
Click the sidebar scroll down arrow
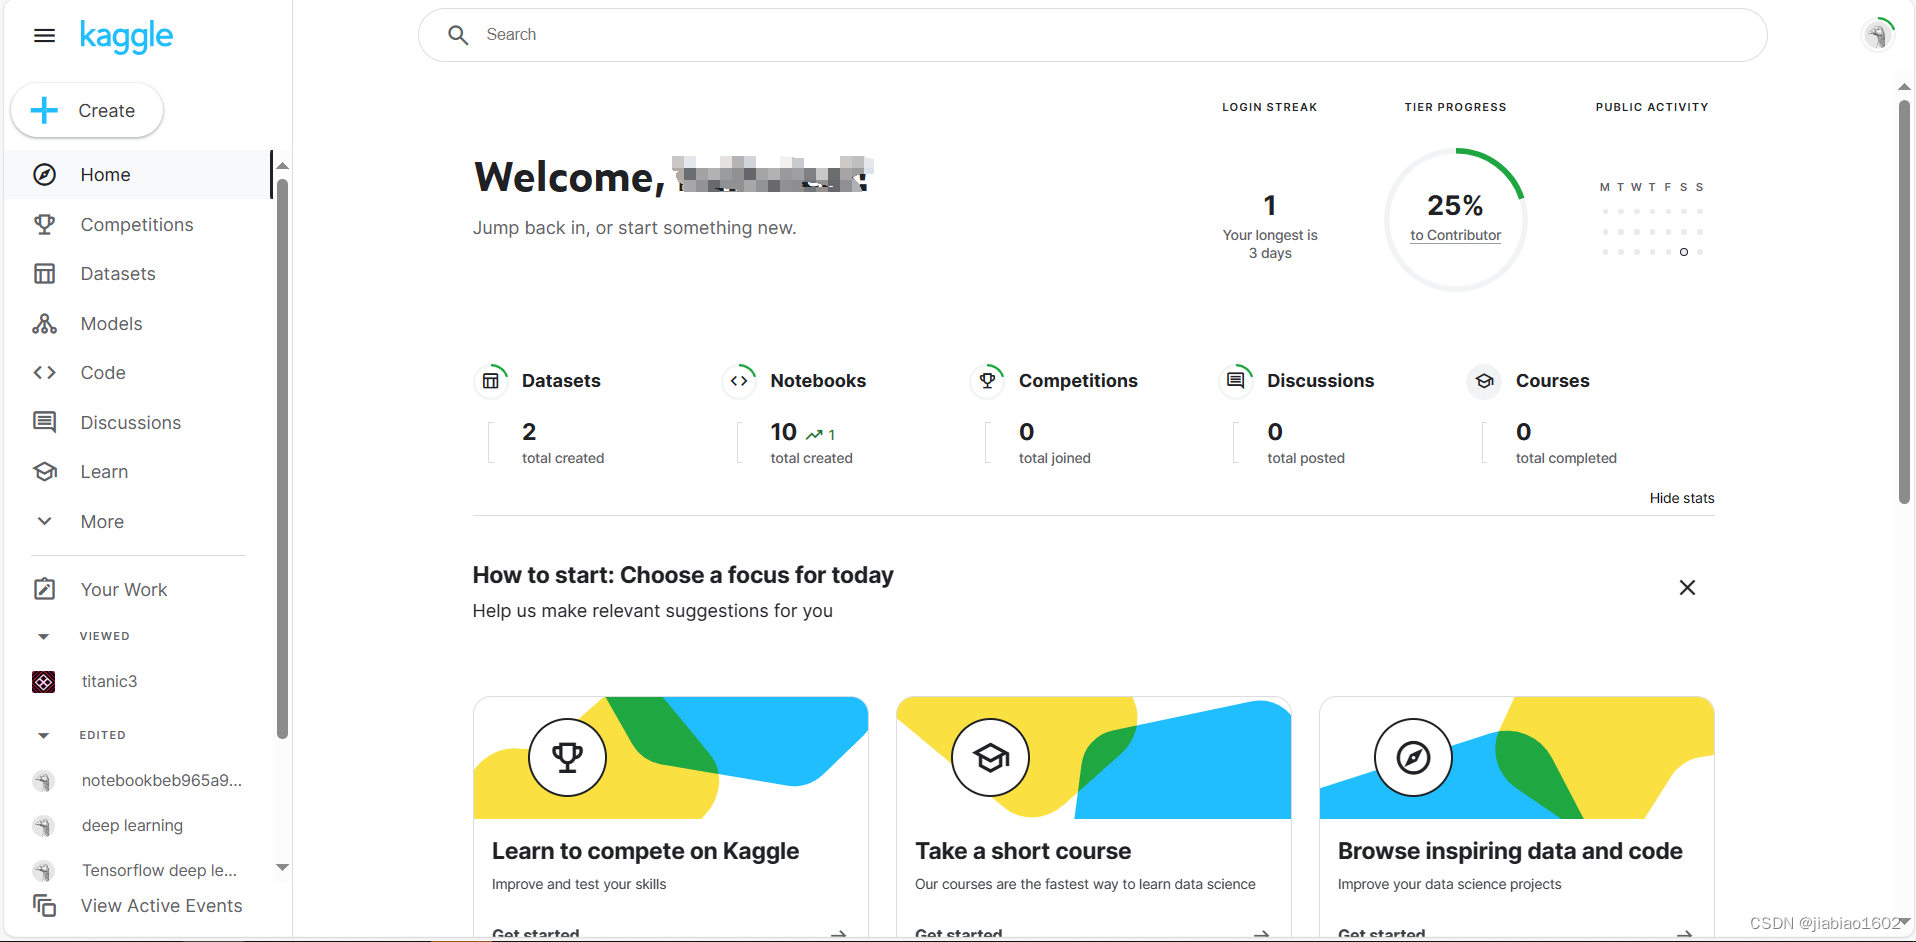click(282, 867)
